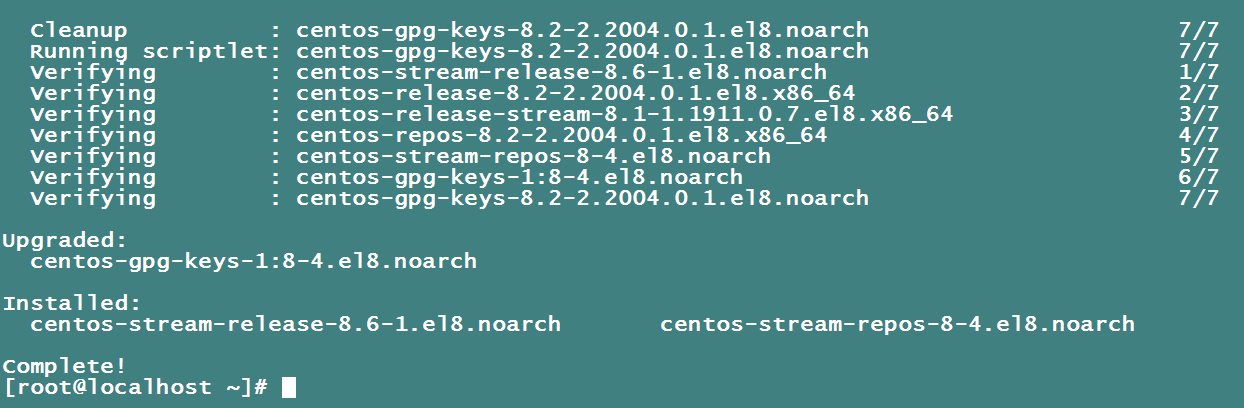Click the 3/7 progress counter
Screen dimensions: 1244x408
[1198, 114]
